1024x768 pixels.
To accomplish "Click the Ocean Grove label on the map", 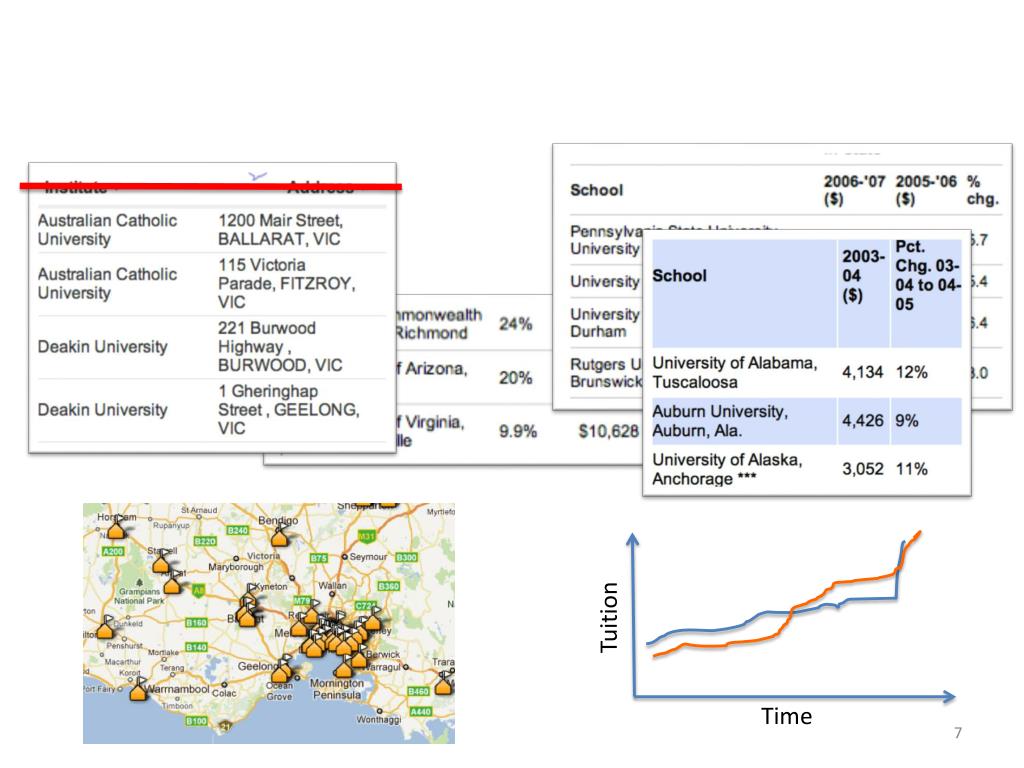I will (x=280, y=692).
